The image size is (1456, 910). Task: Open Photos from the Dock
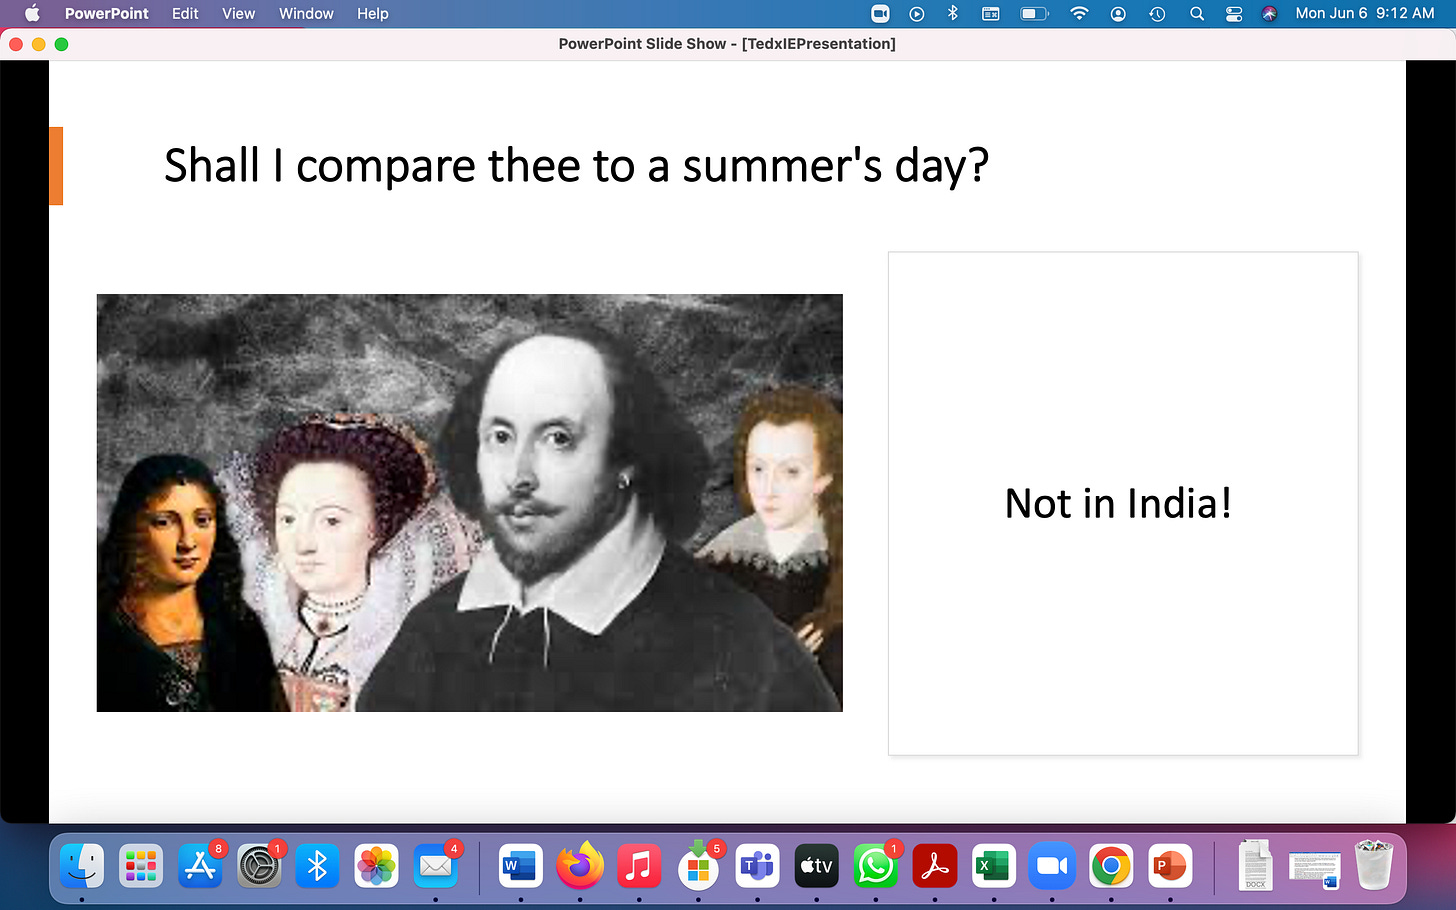pos(377,865)
